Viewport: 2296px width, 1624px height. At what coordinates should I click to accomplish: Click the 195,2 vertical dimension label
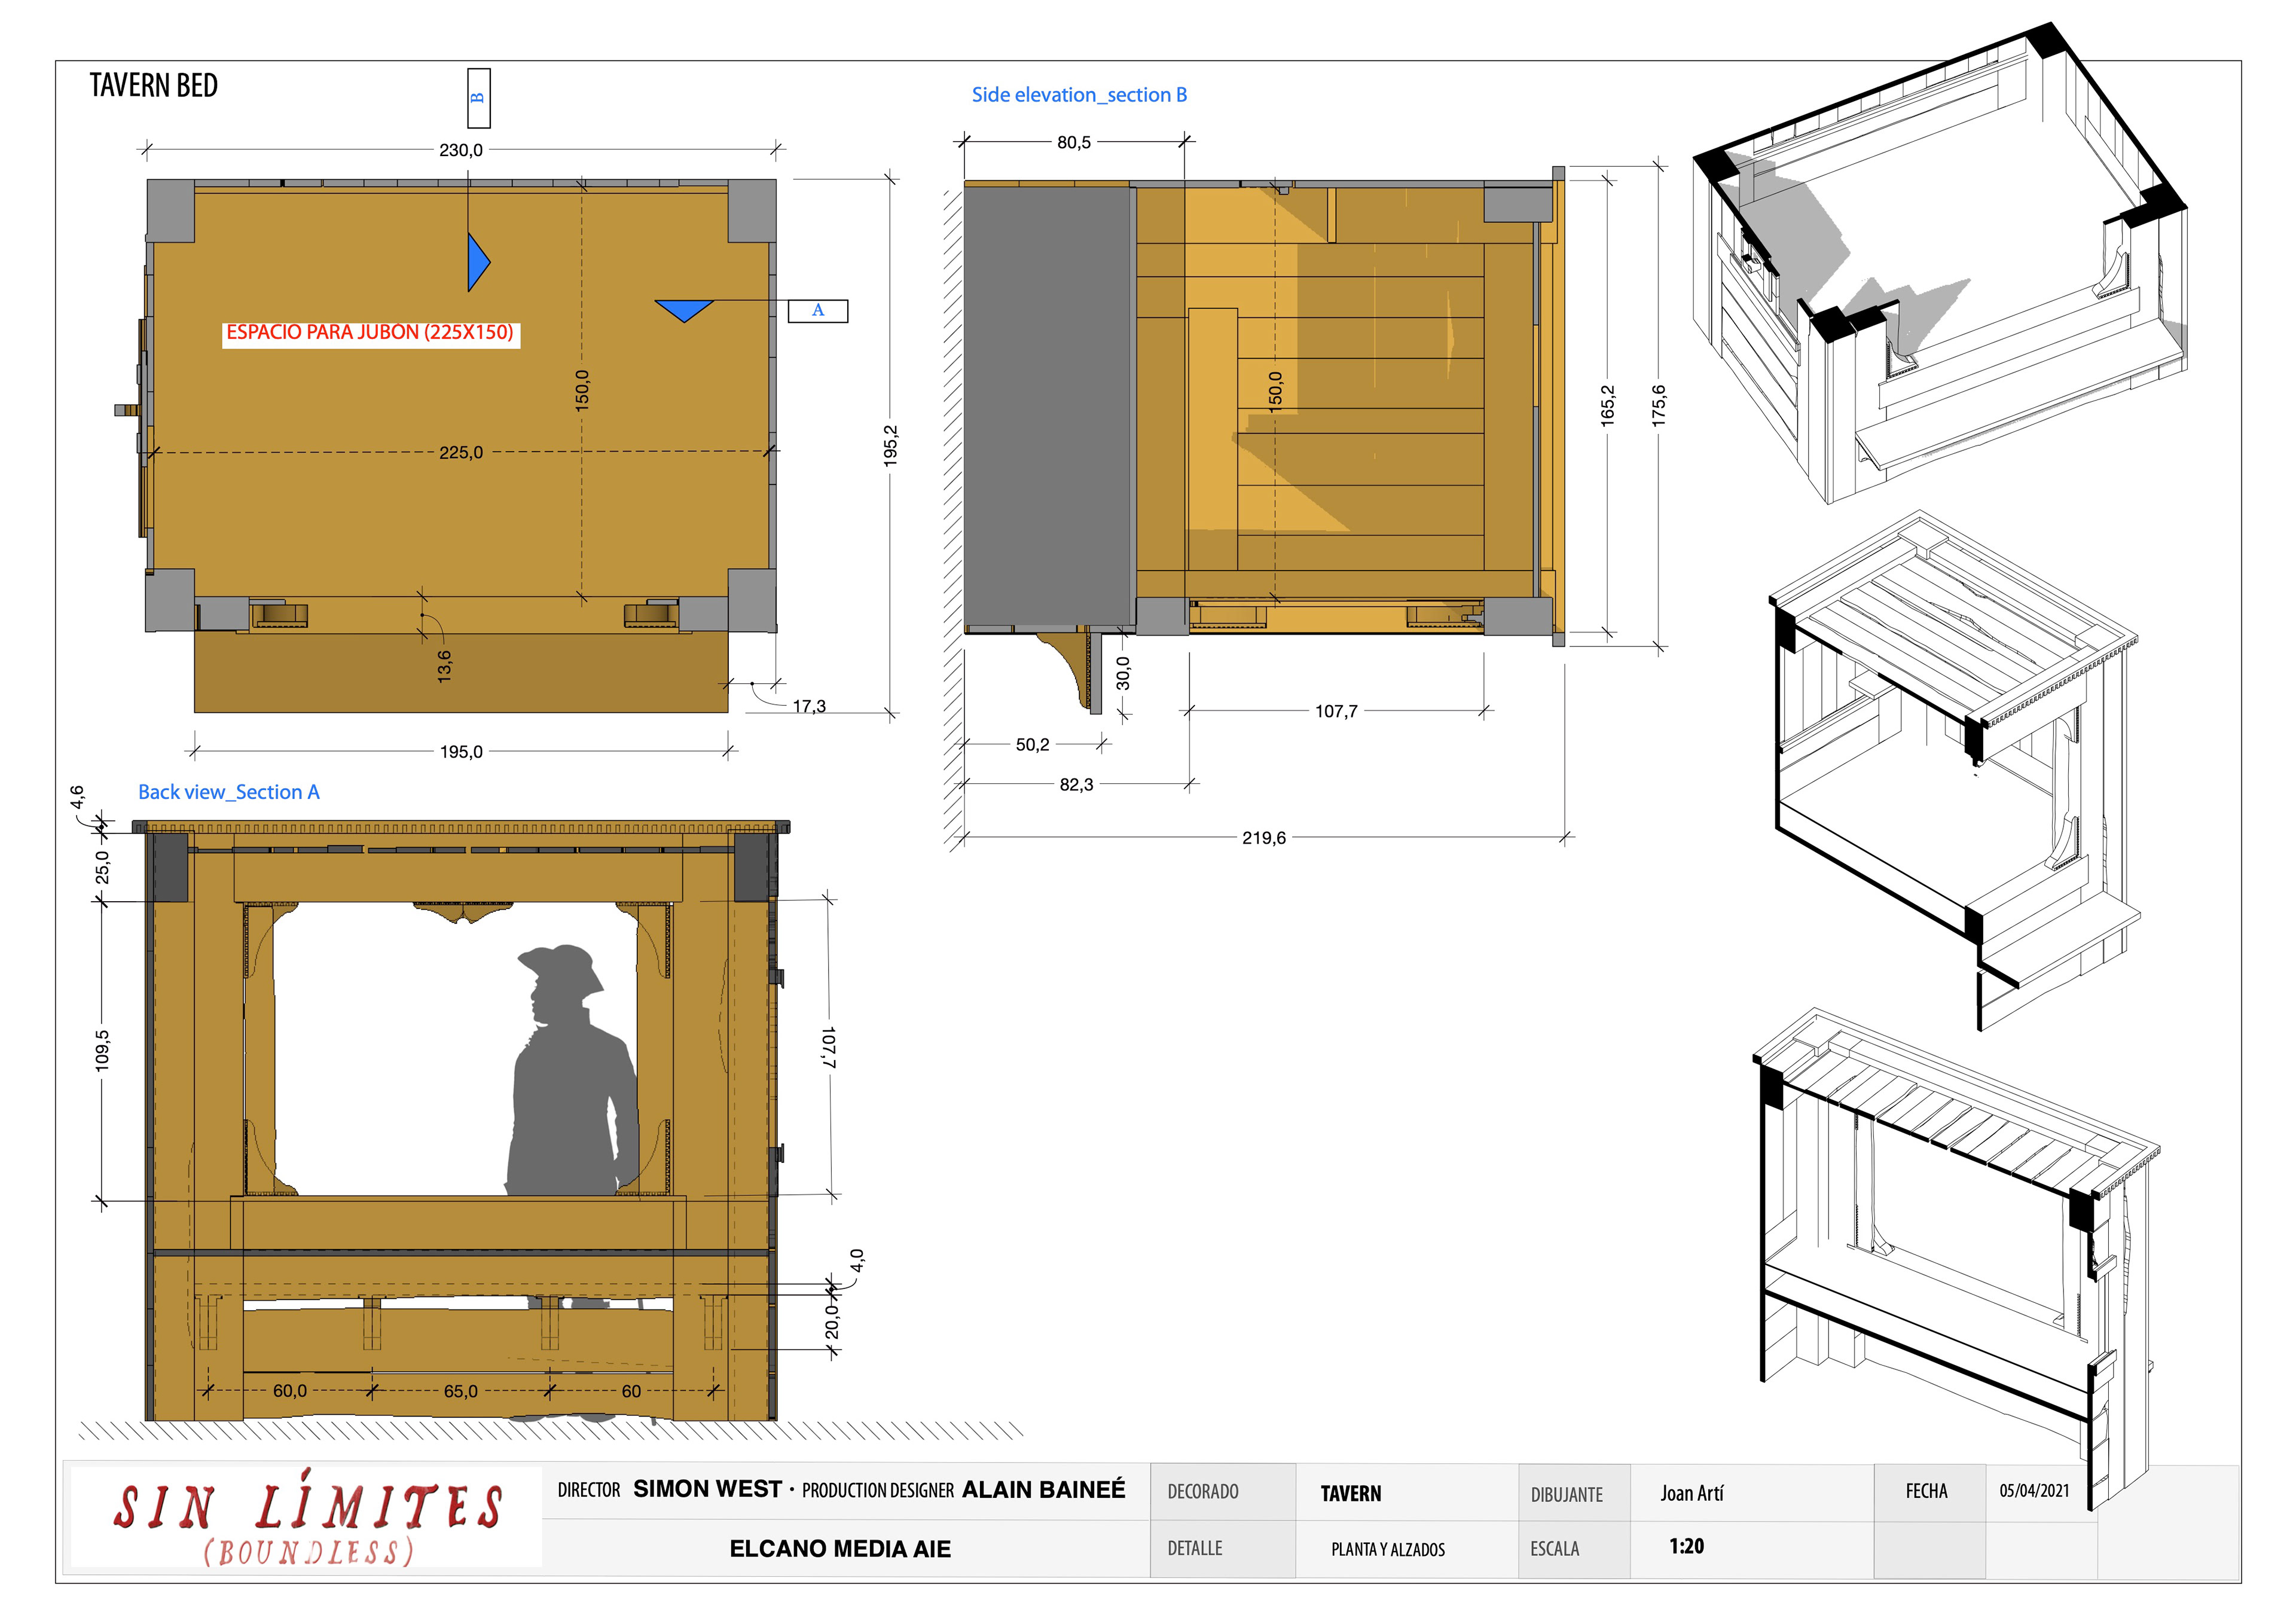point(890,445)
